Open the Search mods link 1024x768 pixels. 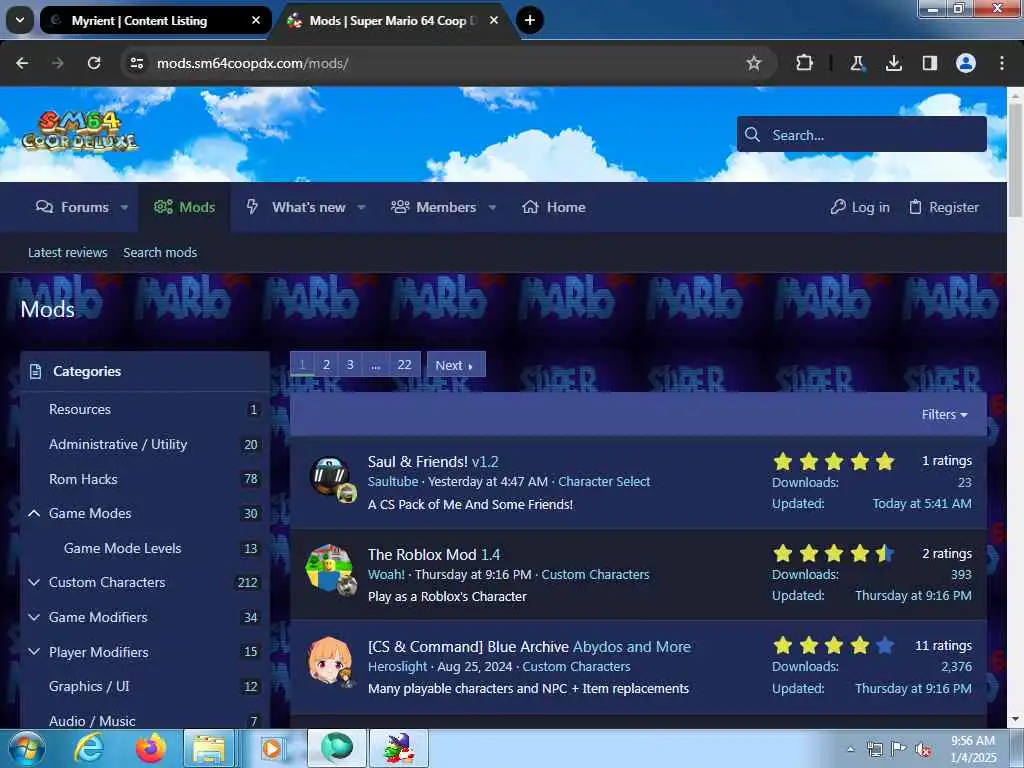[160, 252]
